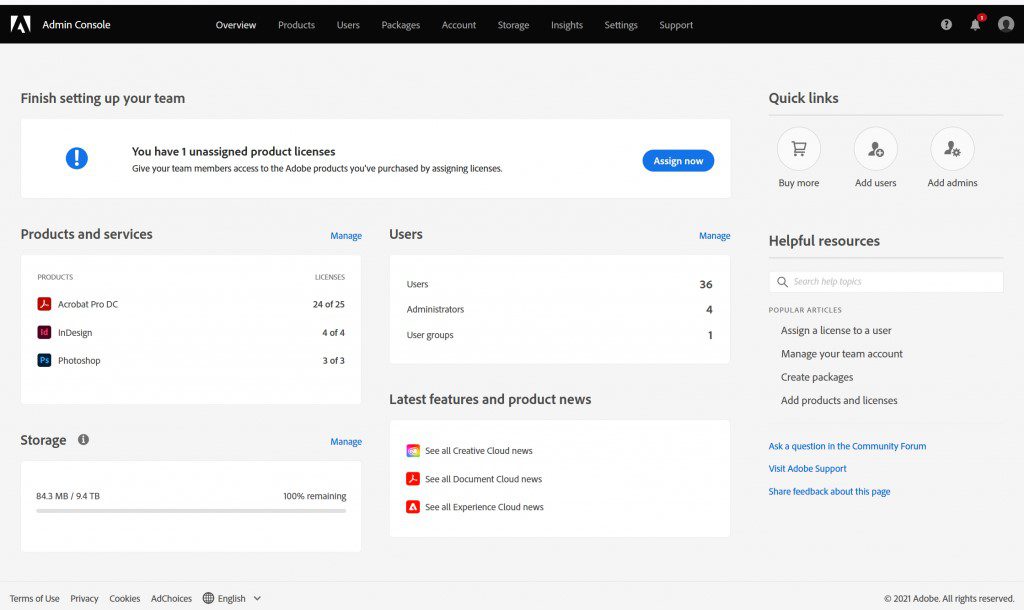Viewport: 1024px width, 610px height.
Task: Open the Settings menu item
Action: 620,24
